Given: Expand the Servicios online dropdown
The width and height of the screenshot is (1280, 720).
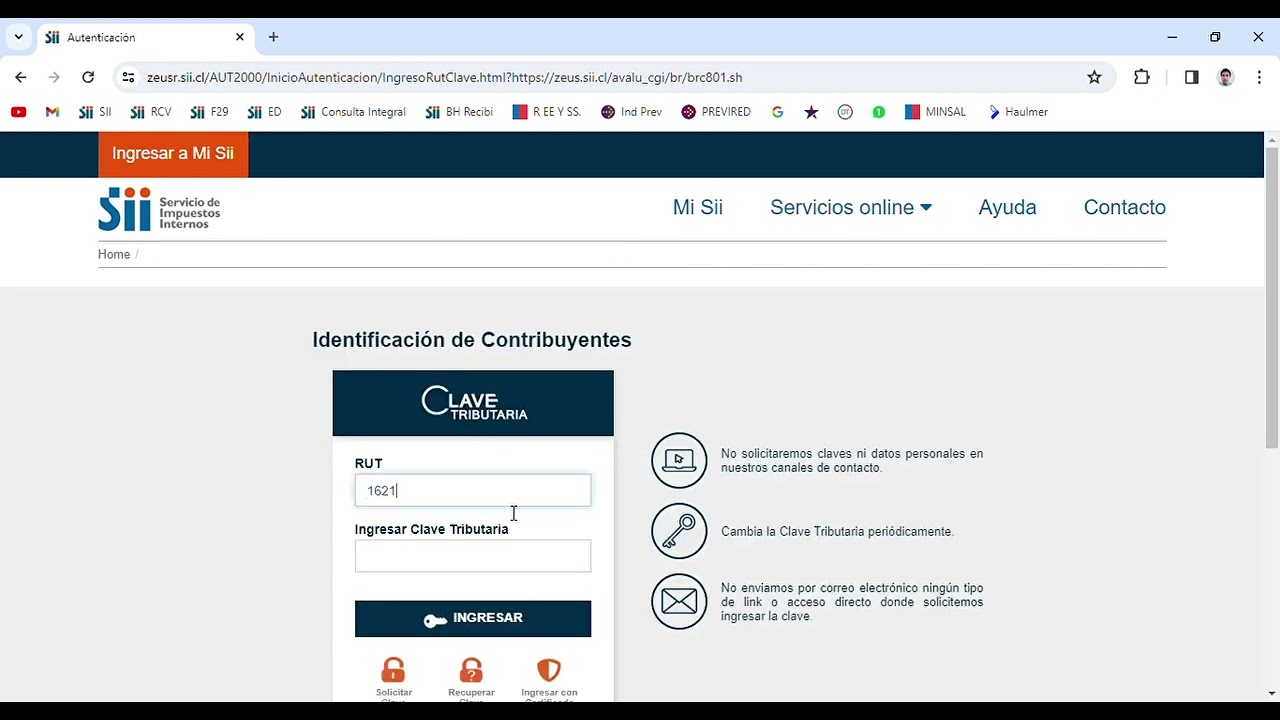Looking at the screenshot, I should [x=850, y=207].
